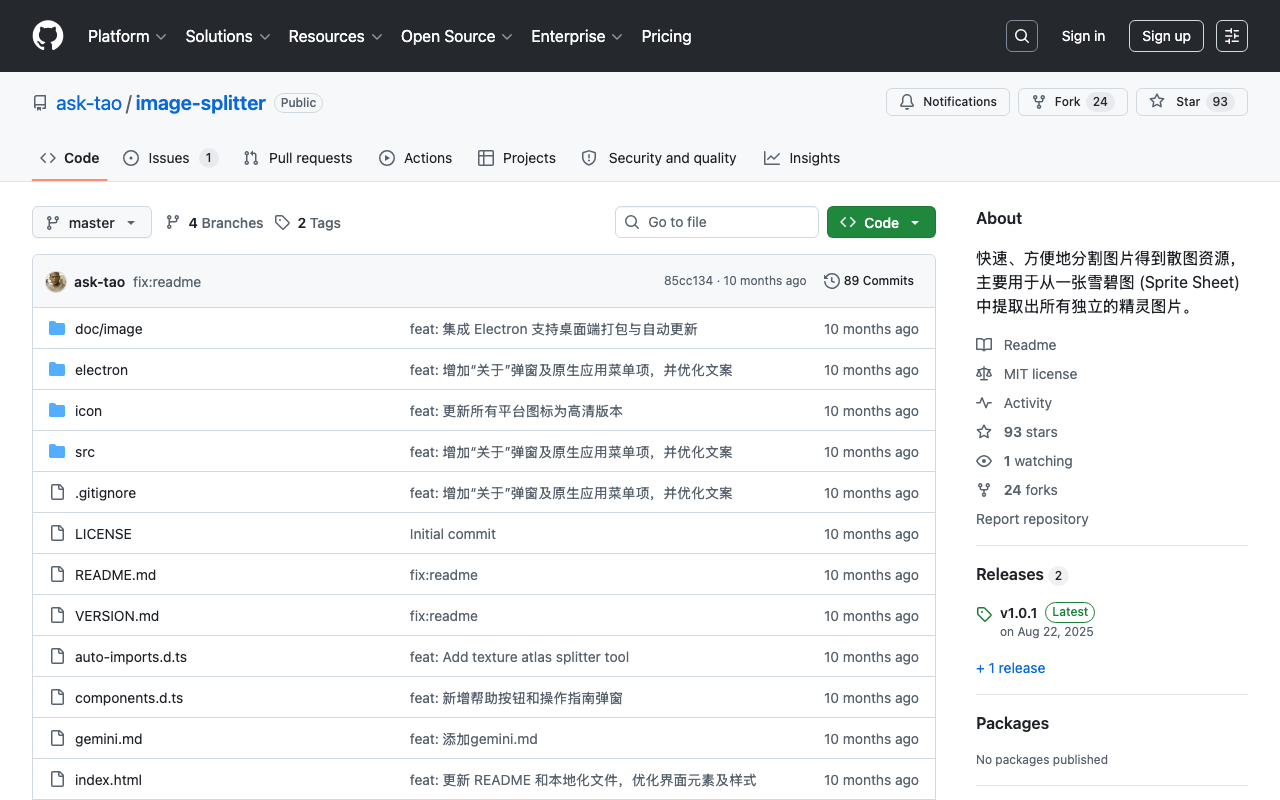Click the Notifications bell button

coord(948,102)
